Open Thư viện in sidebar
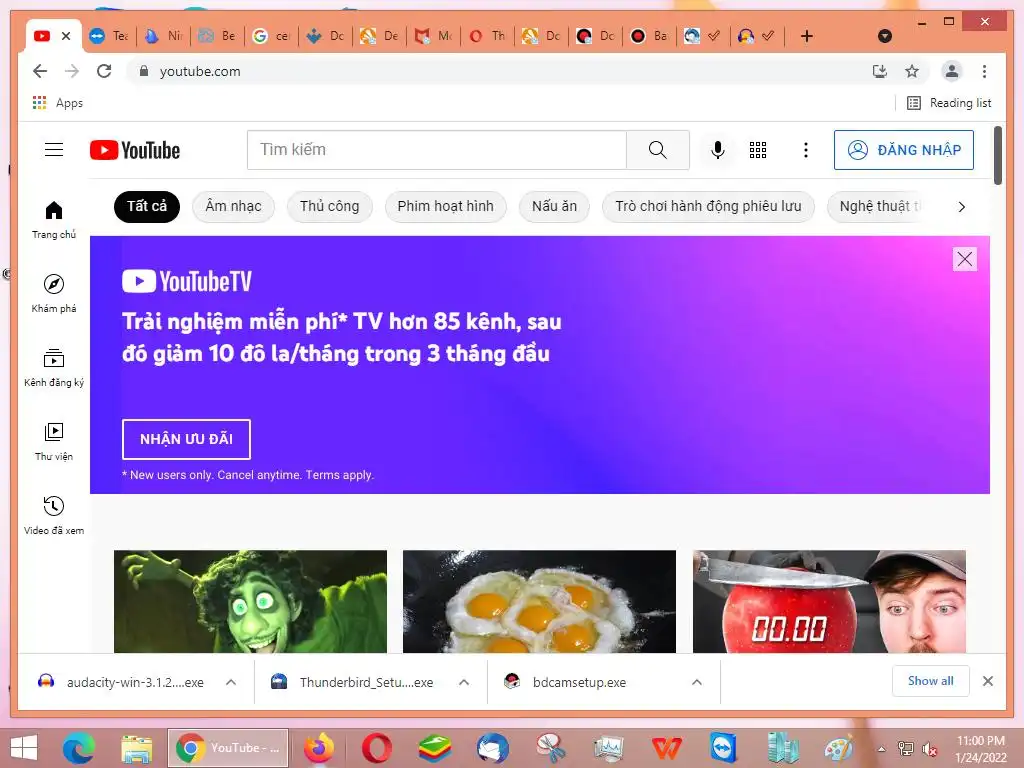 [x=54, y=442]
